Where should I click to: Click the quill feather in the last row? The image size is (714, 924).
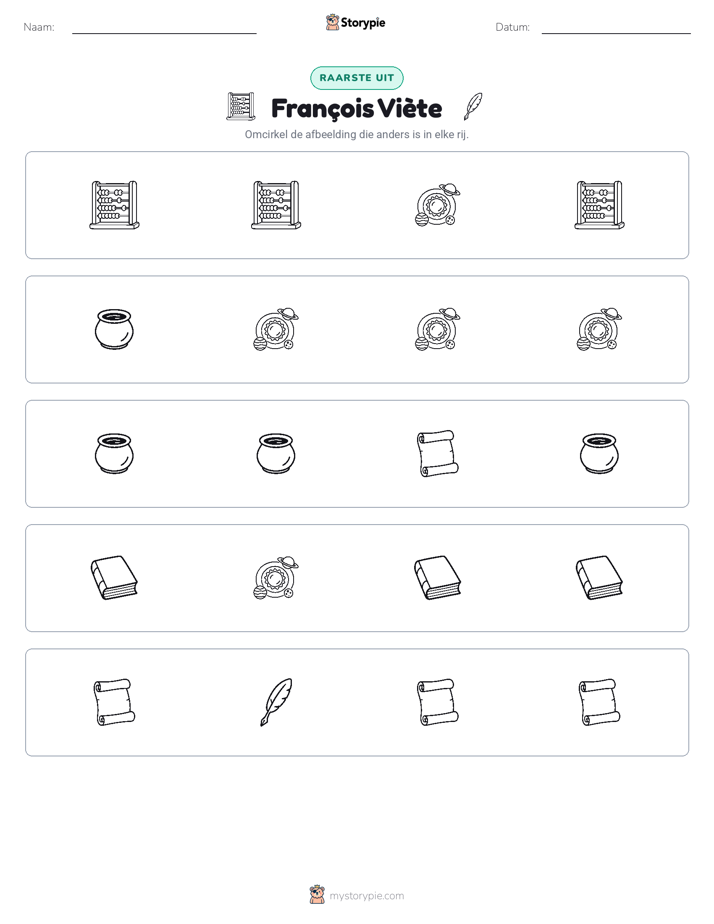pyautogui.click(x=276, y=702)
